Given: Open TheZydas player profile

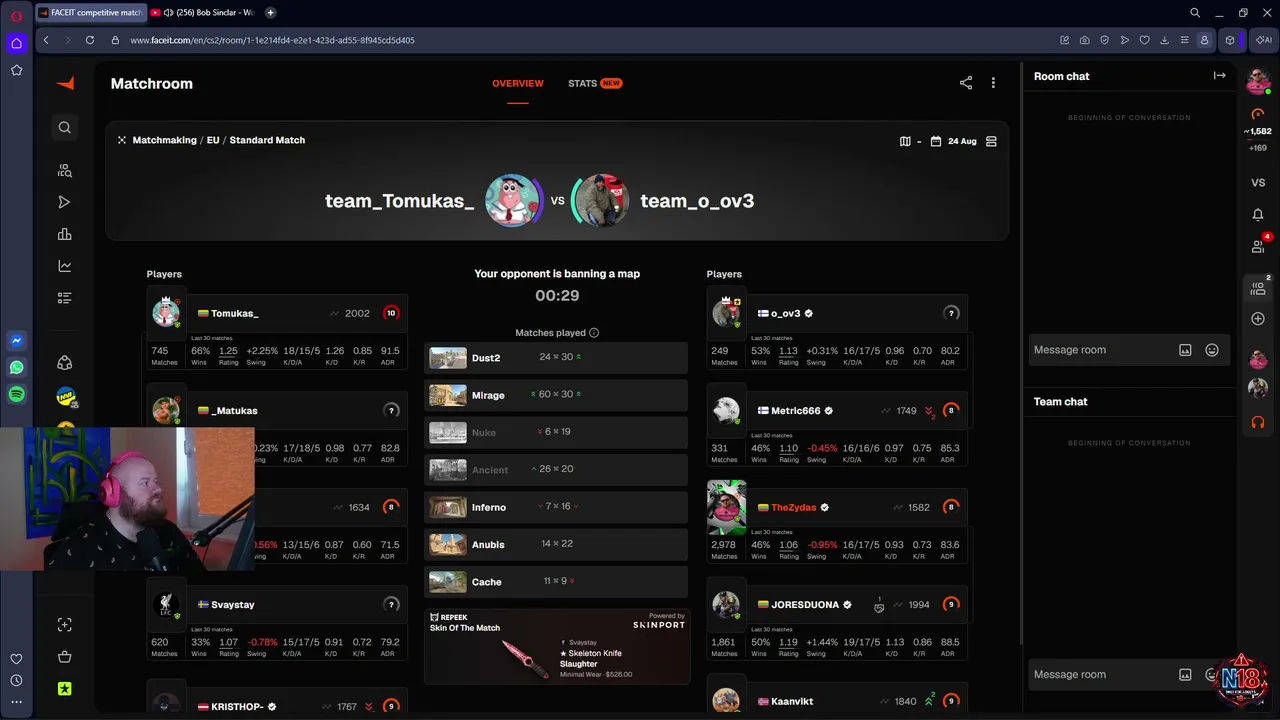Looking at the screenshot, I should (x=794, y=508).
